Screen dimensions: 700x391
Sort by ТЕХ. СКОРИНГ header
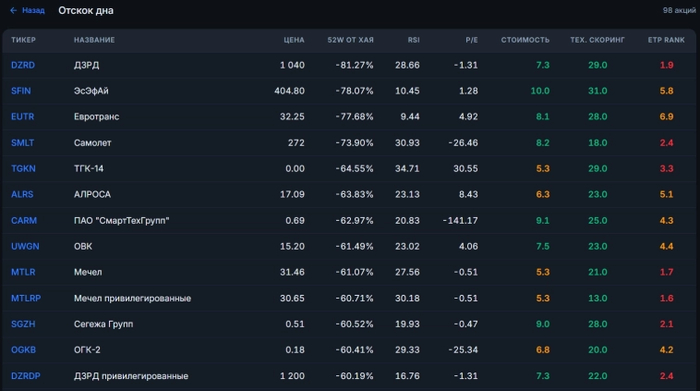(597, 40)
